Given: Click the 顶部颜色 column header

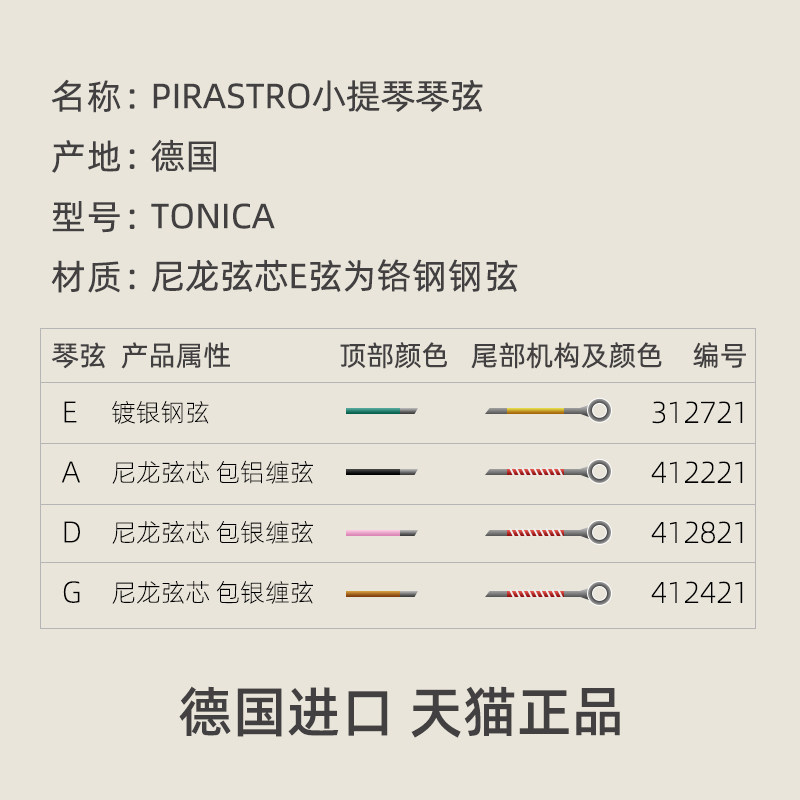Looking at the screenshot, I should (393, 356).
